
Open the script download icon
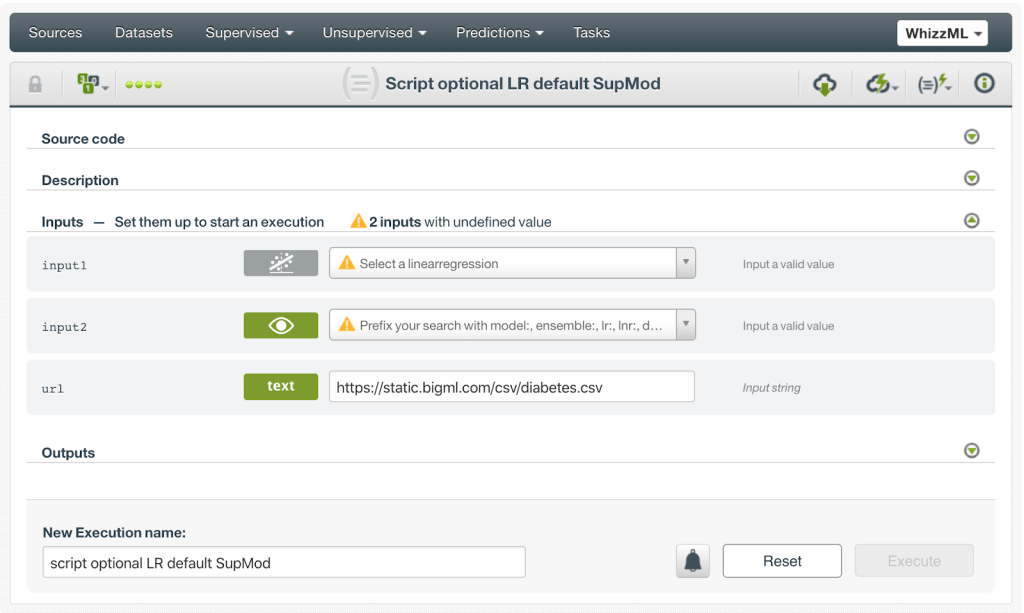coord(823,84)
